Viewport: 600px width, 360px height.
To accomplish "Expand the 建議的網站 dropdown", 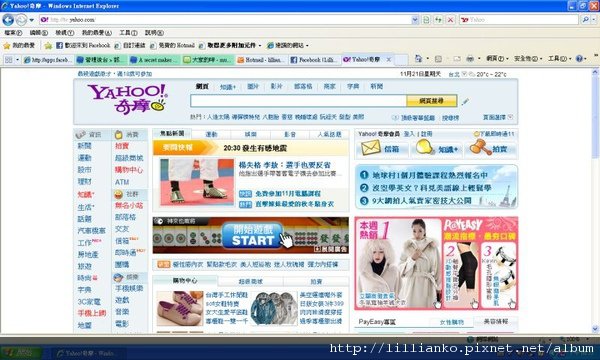I will (307, 46).
